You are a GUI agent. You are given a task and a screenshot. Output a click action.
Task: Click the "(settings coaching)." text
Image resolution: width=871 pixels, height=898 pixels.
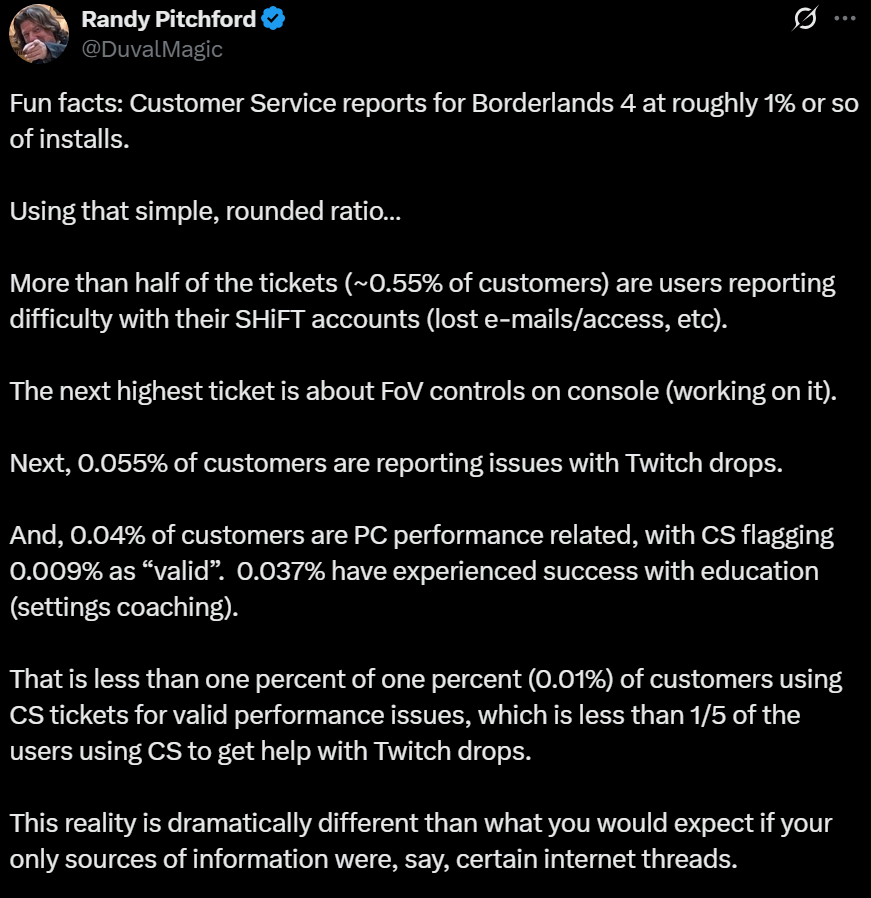(124, 608)
